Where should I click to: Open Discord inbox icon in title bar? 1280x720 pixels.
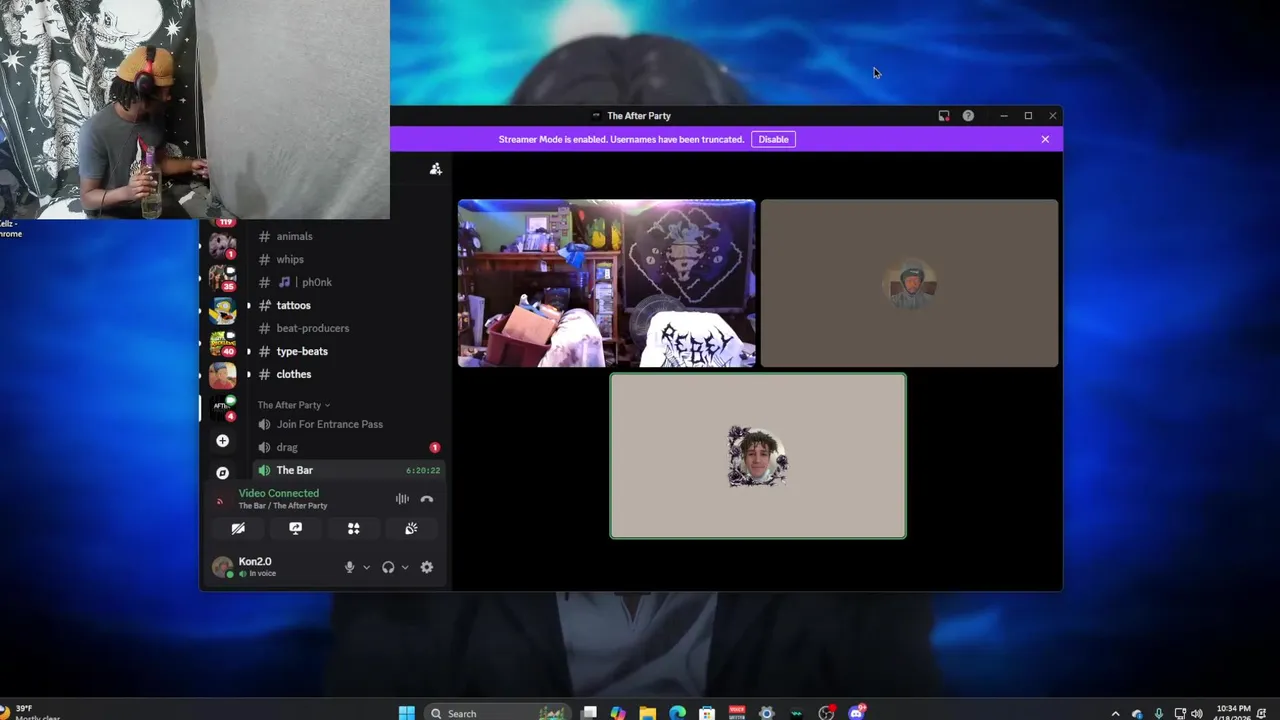pyautogui.click(x=943, y=116)
